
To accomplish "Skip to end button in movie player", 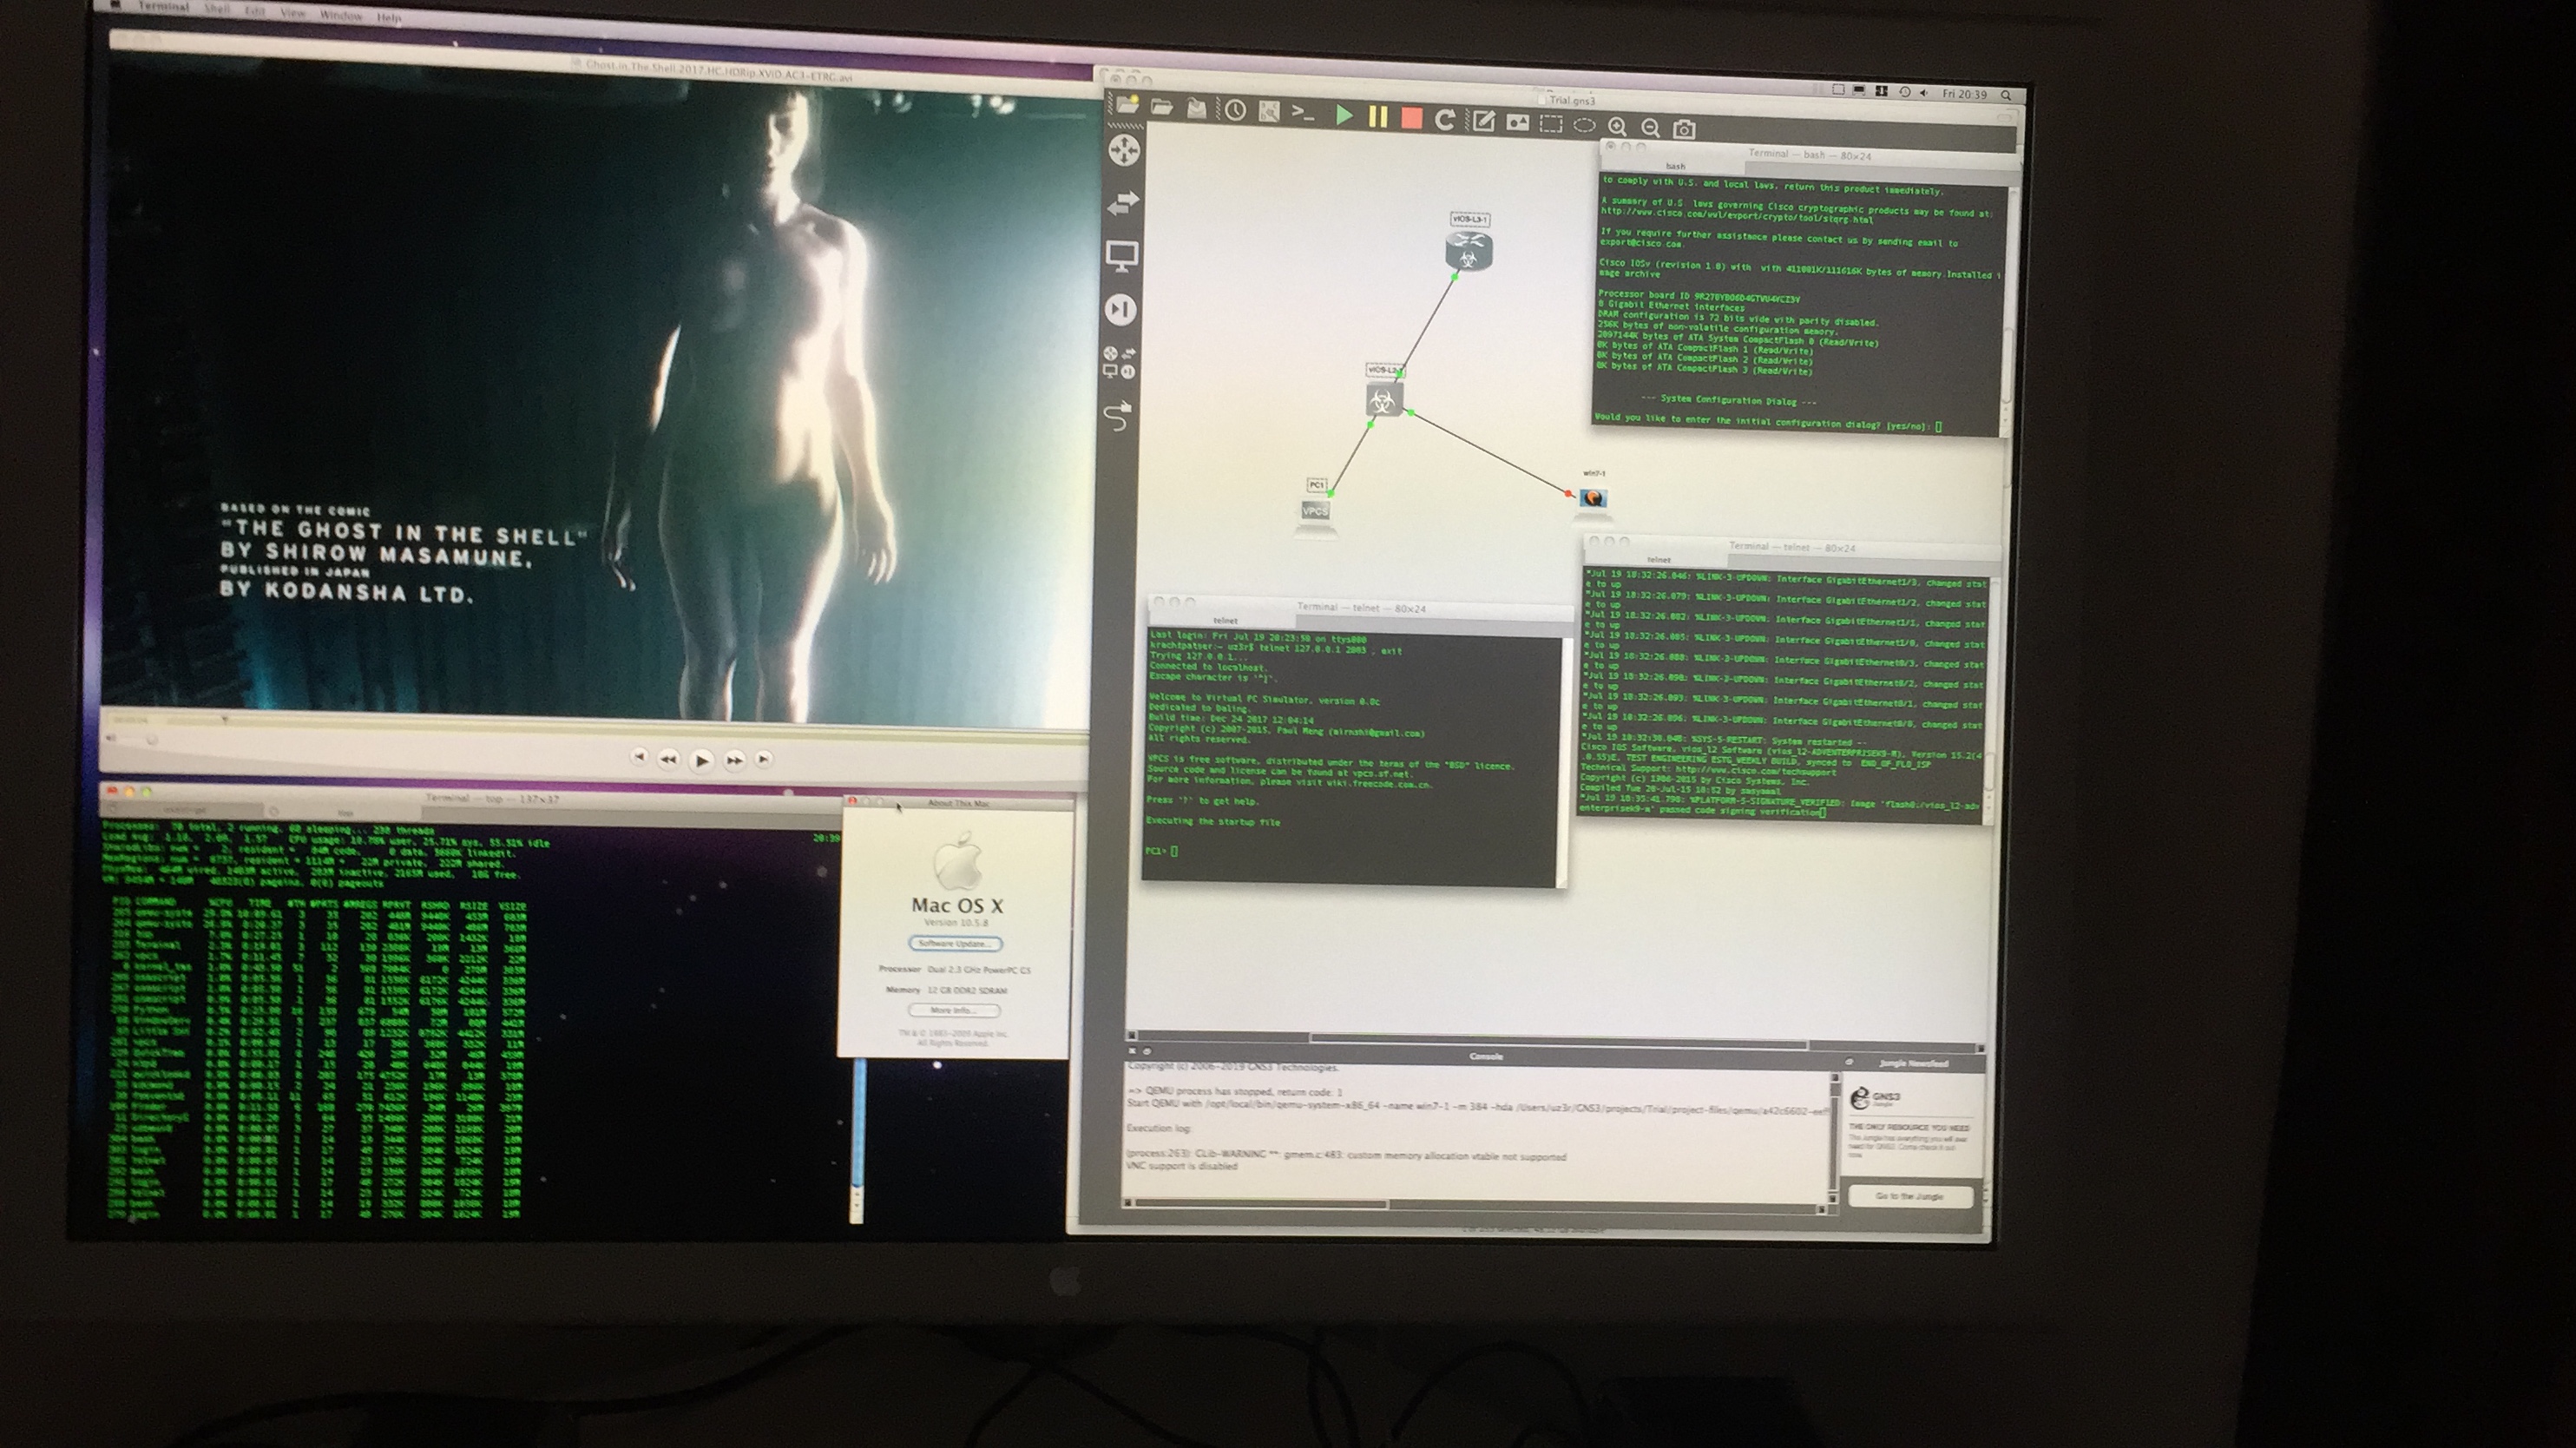I will coord(763,759).
